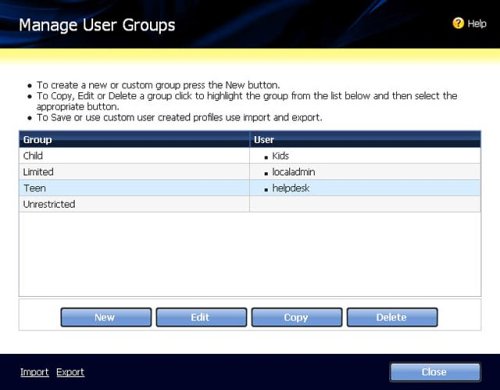
Task: Select the Child group row
Action: [250, 155]
